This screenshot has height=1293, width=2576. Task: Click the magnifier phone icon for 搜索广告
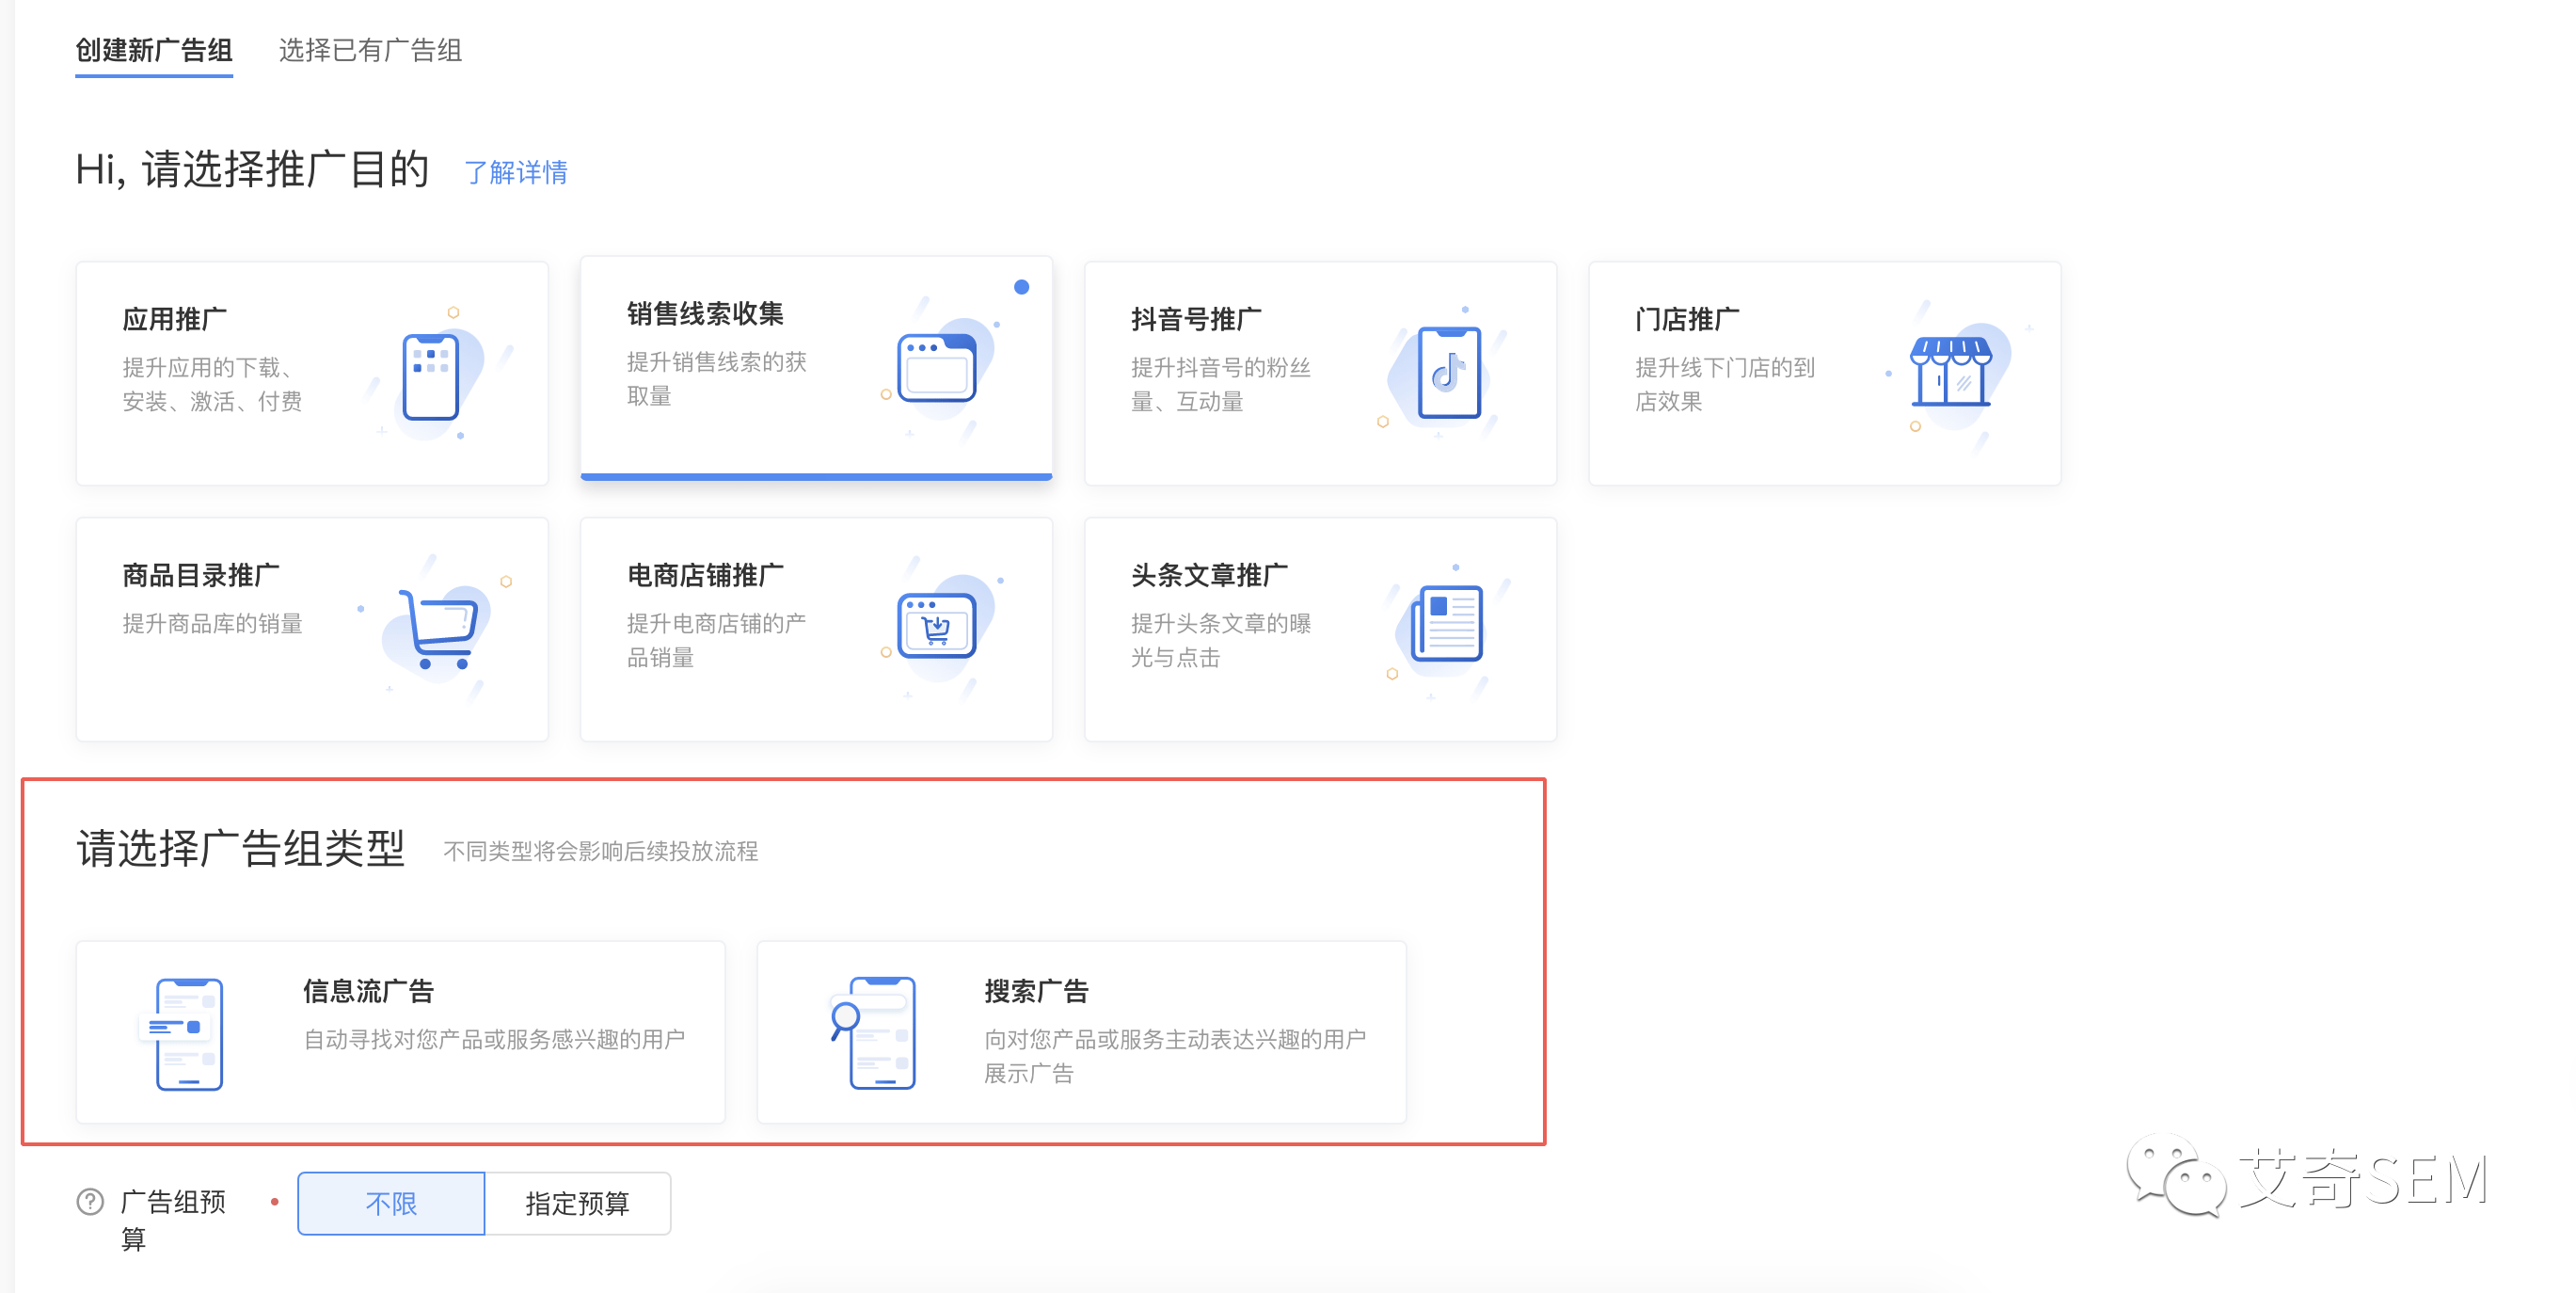(x=876, y=1033)
